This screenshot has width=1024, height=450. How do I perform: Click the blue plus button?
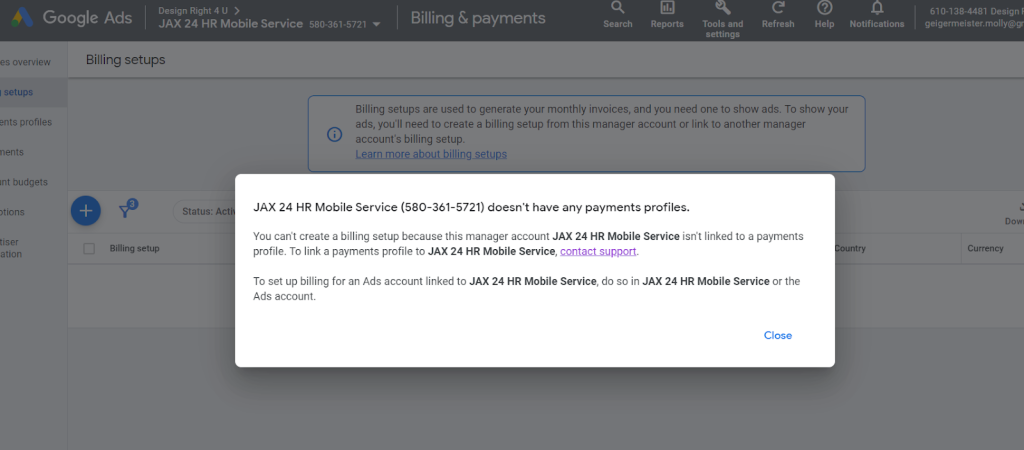[x=86, y=211]
